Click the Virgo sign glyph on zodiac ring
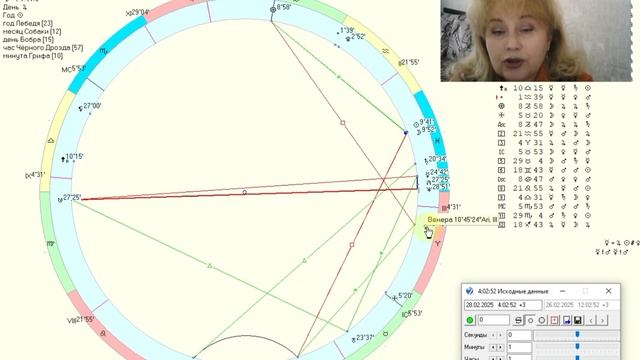Viewport: 640px width, 360px height. pyautogui.click(x=51, y=244)
